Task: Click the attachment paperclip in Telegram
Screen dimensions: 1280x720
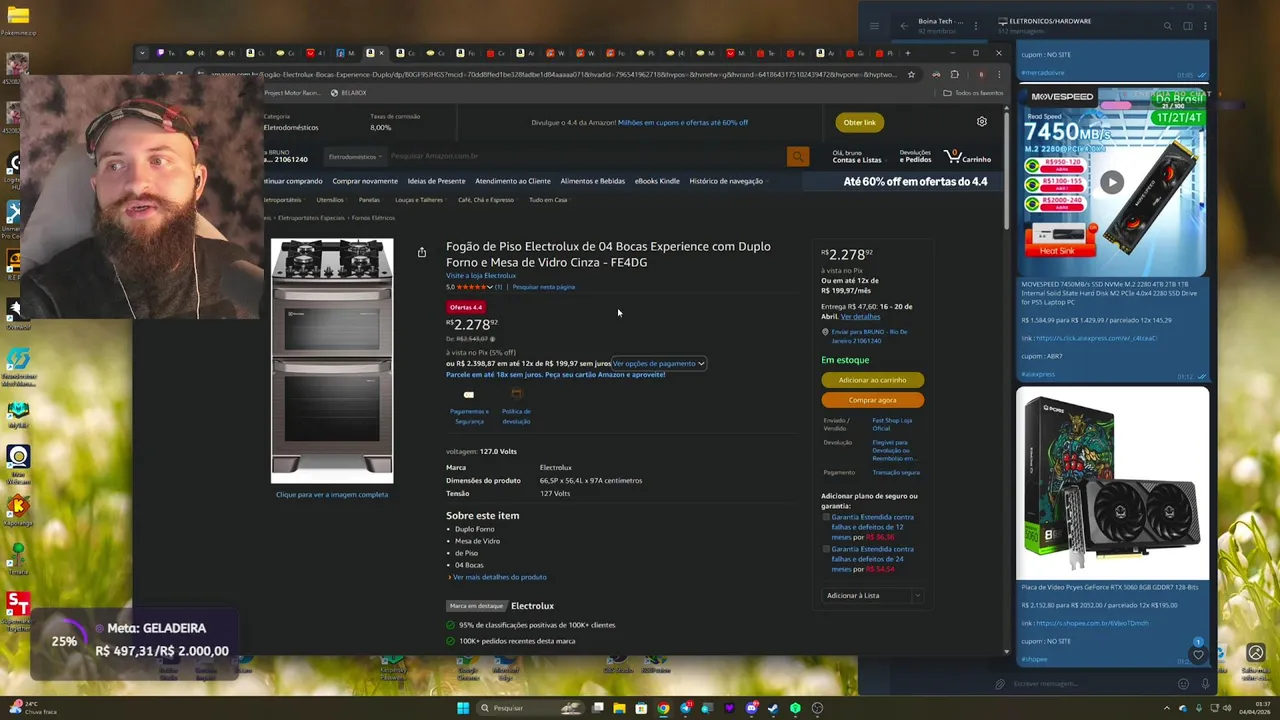Action: pos(999,684)
